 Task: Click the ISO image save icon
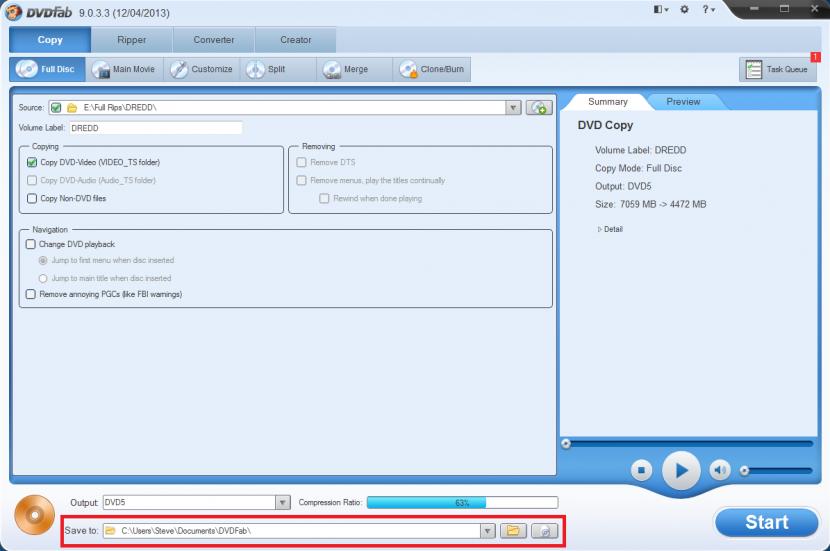coord(545,530)
